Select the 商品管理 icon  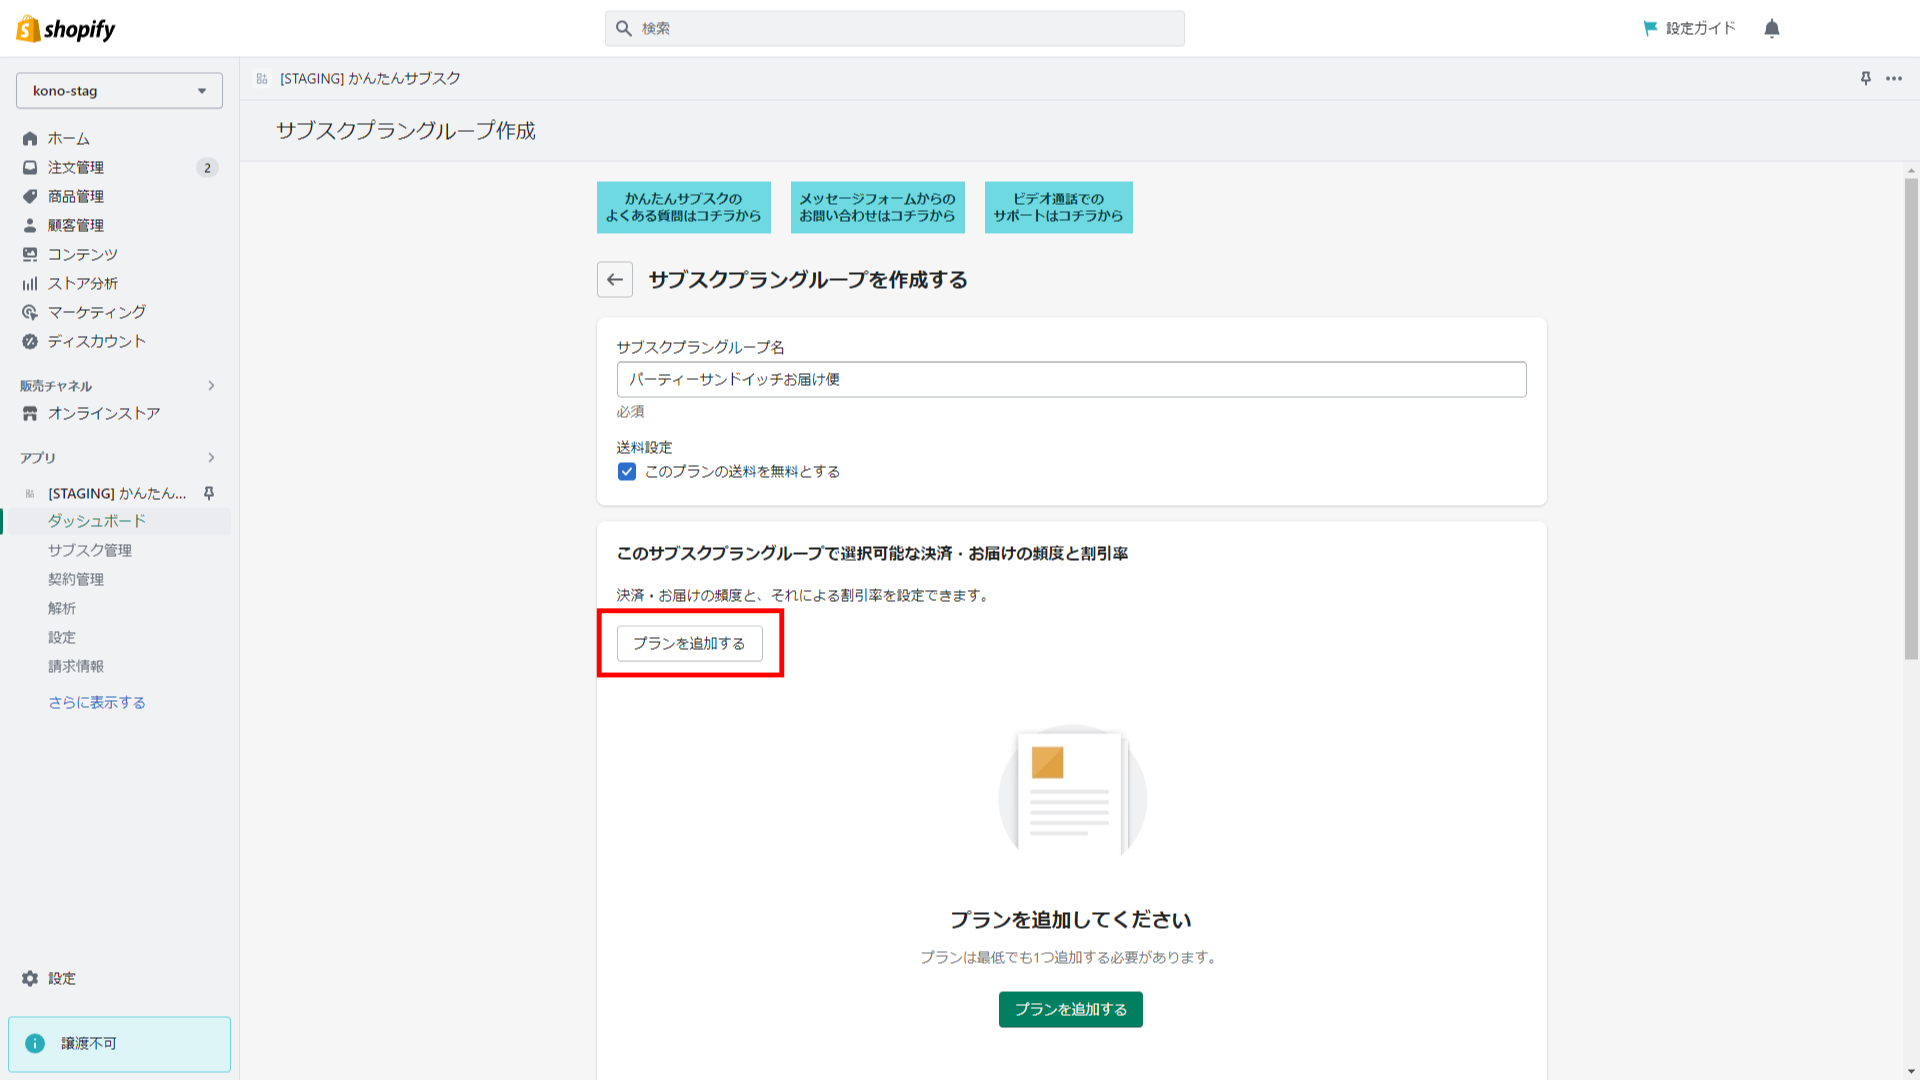tap(29, 196)
